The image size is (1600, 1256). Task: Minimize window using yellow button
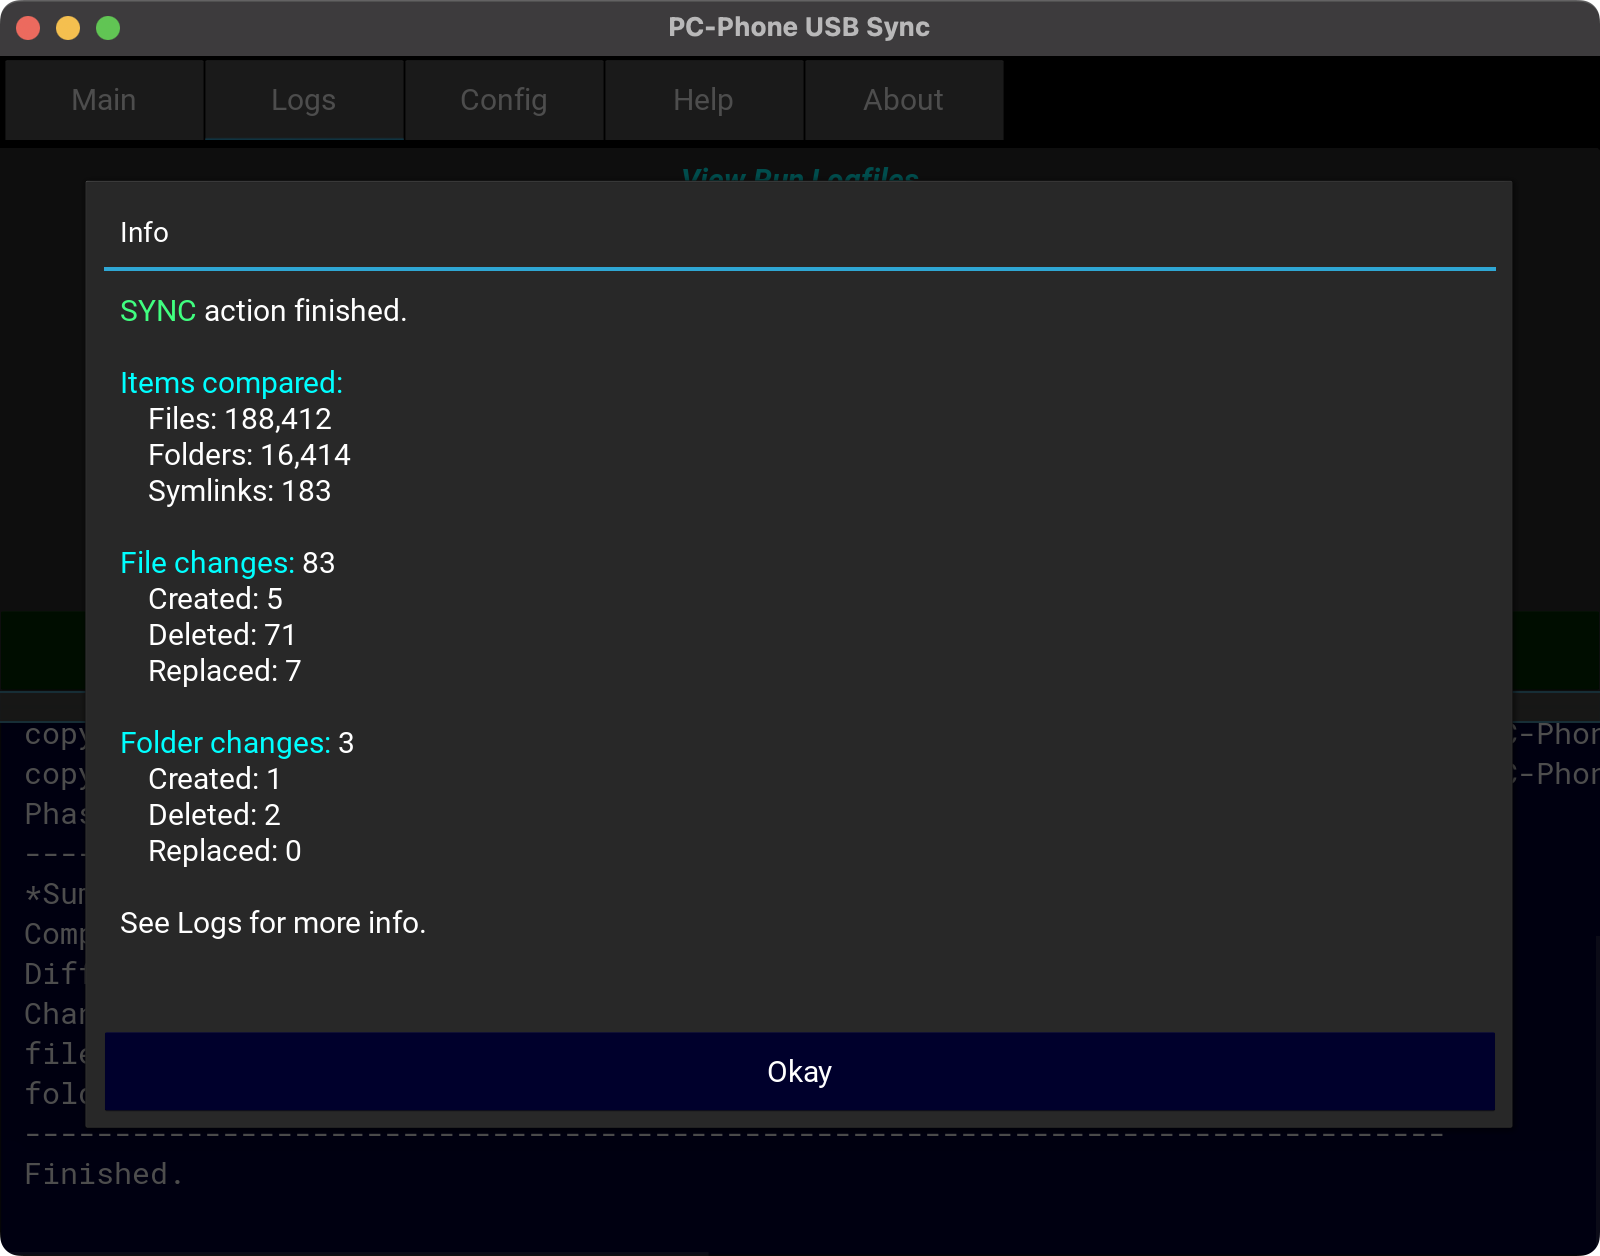click(x=68, y=28)
